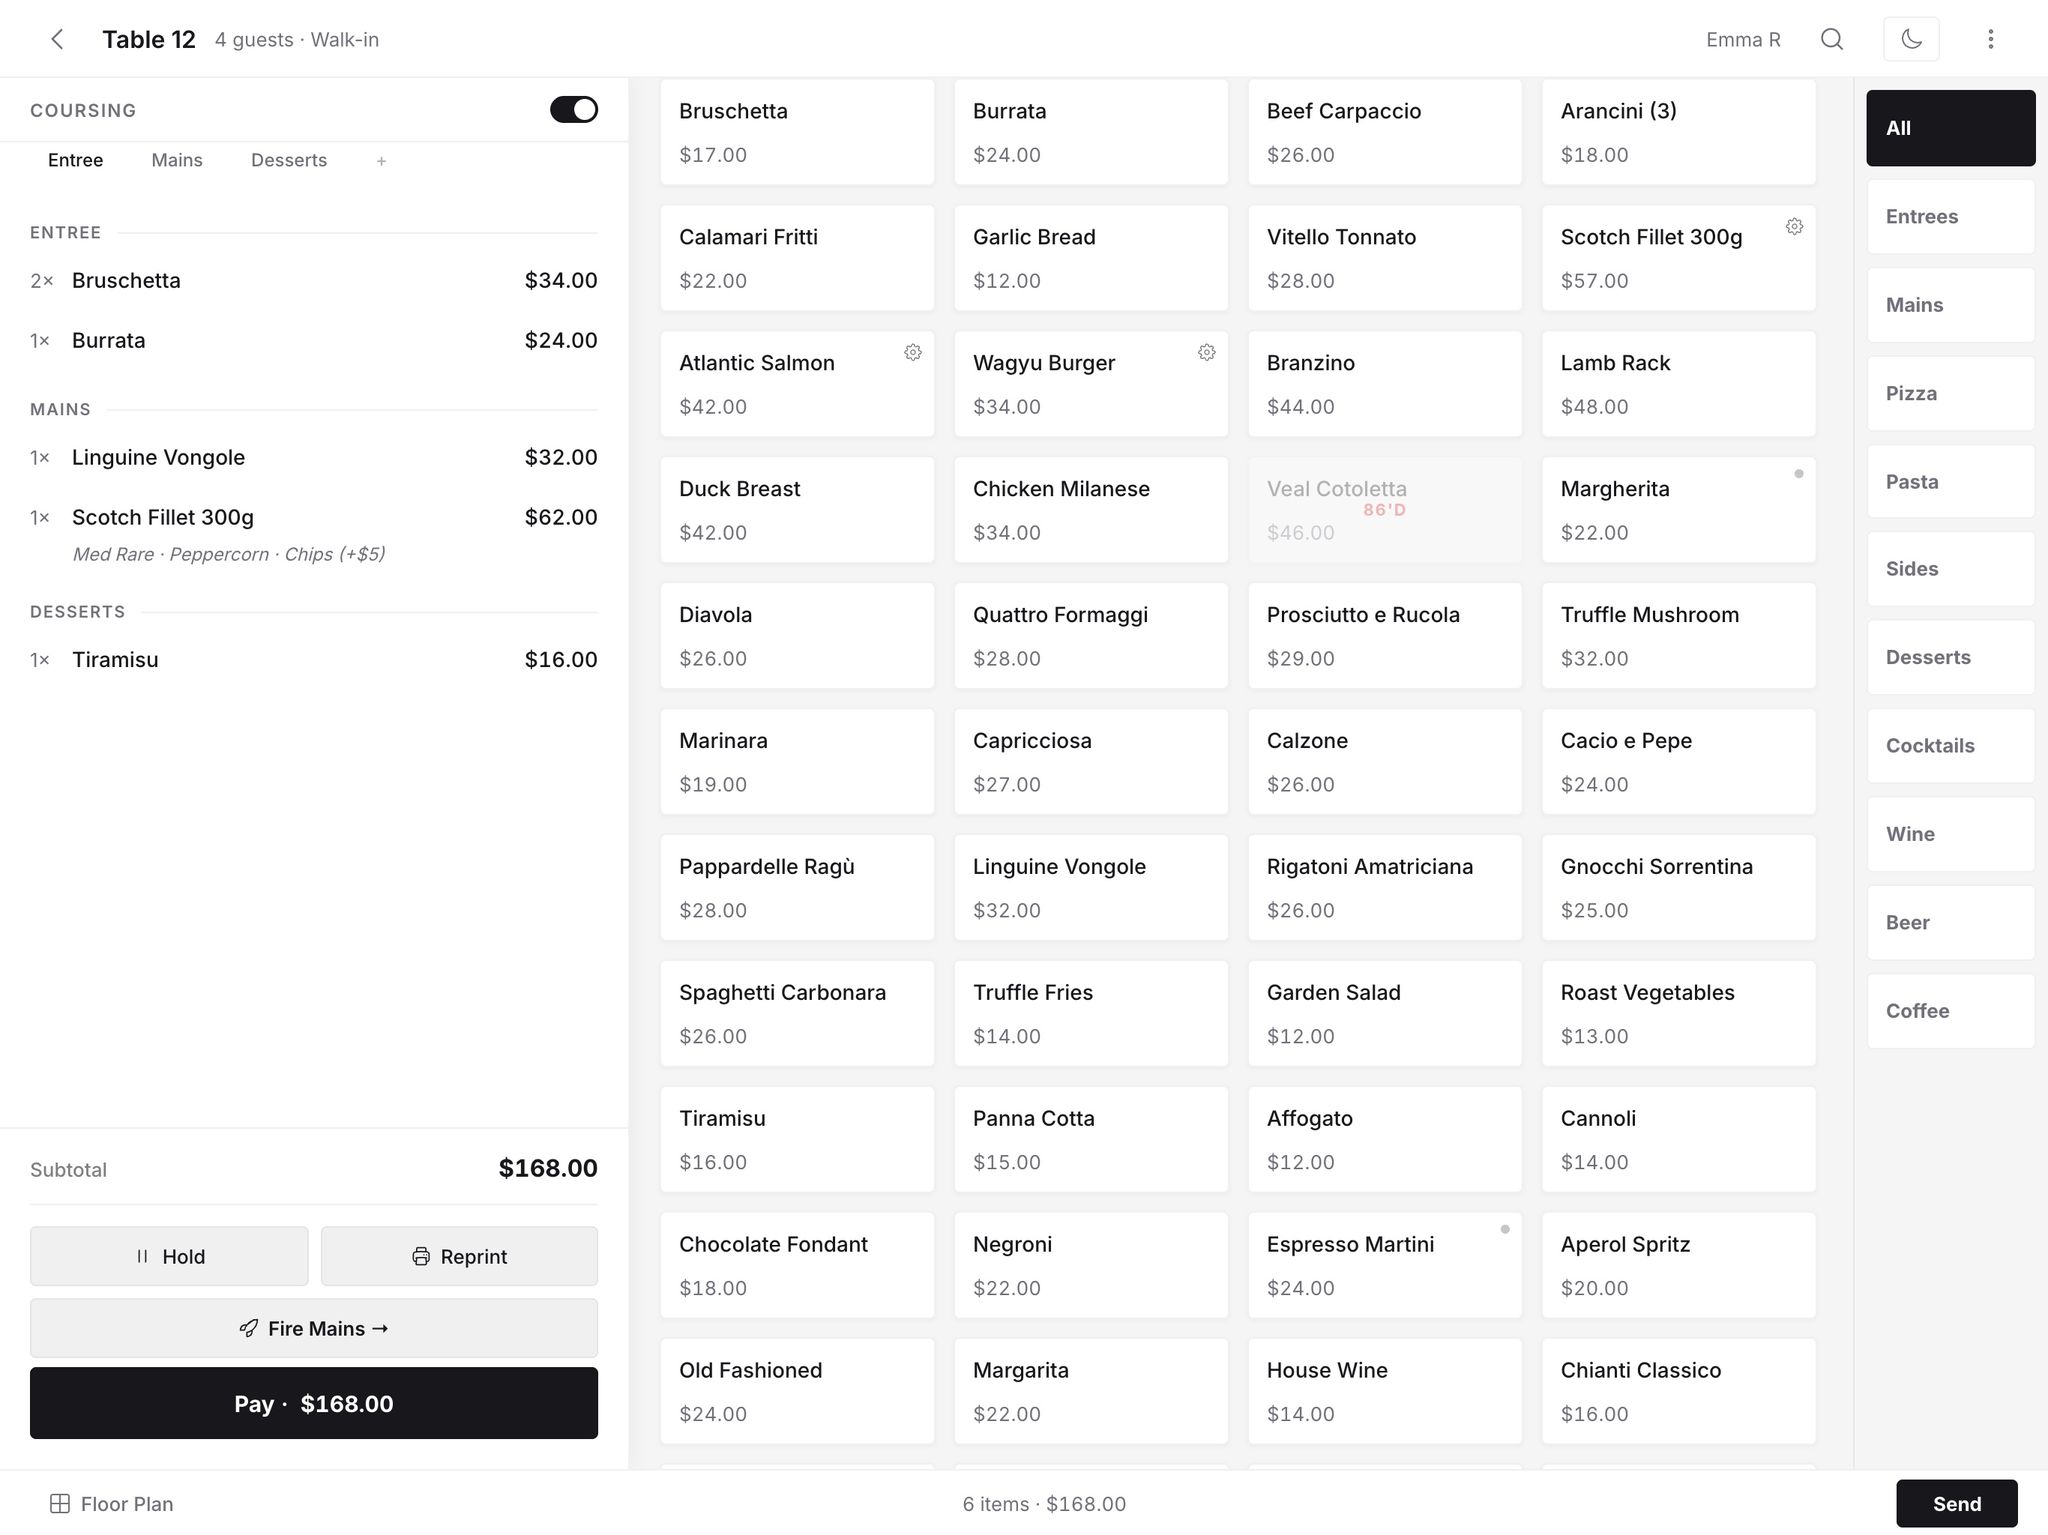Pay the $168.00 bill
Screen dimensions: 2048x1535
click(x=314, y=1403)
